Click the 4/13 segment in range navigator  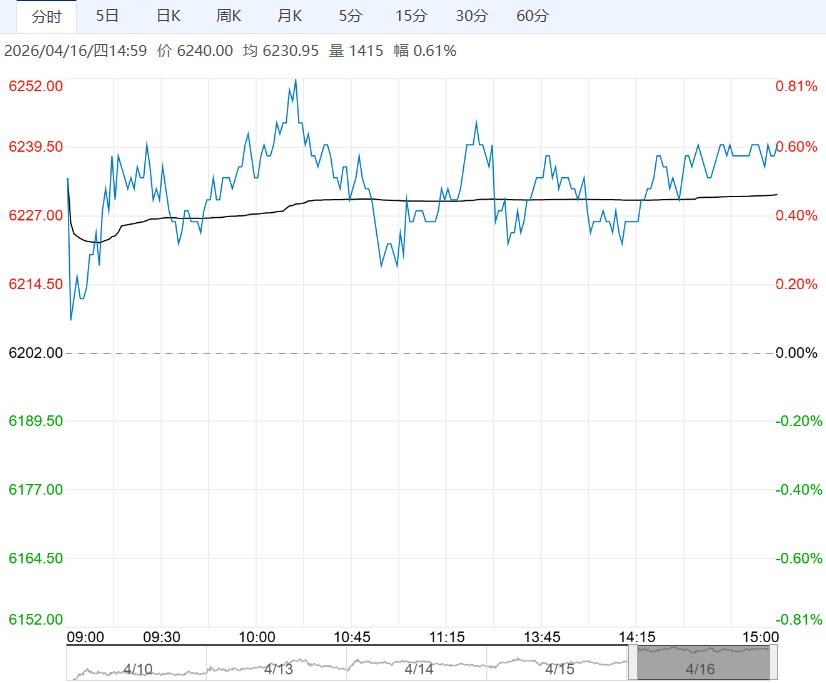coord(277,667)
